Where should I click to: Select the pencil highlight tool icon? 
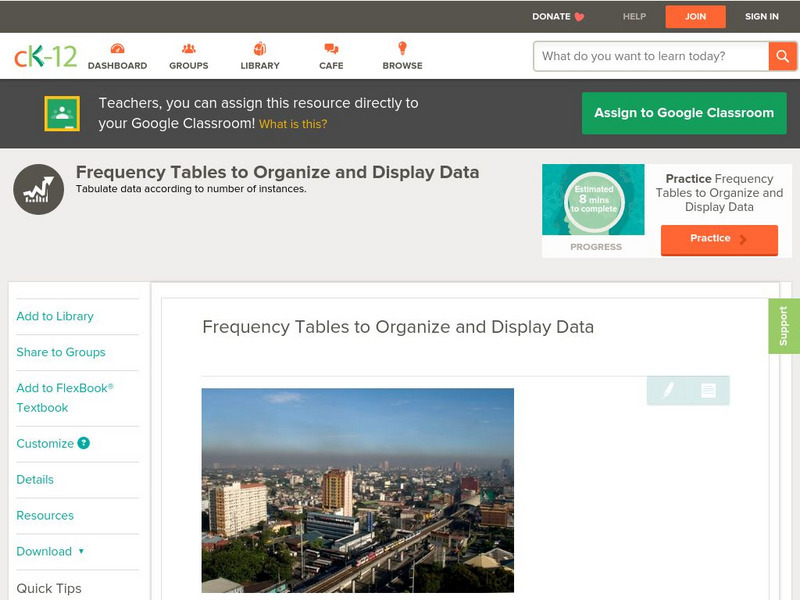[668, 390]
